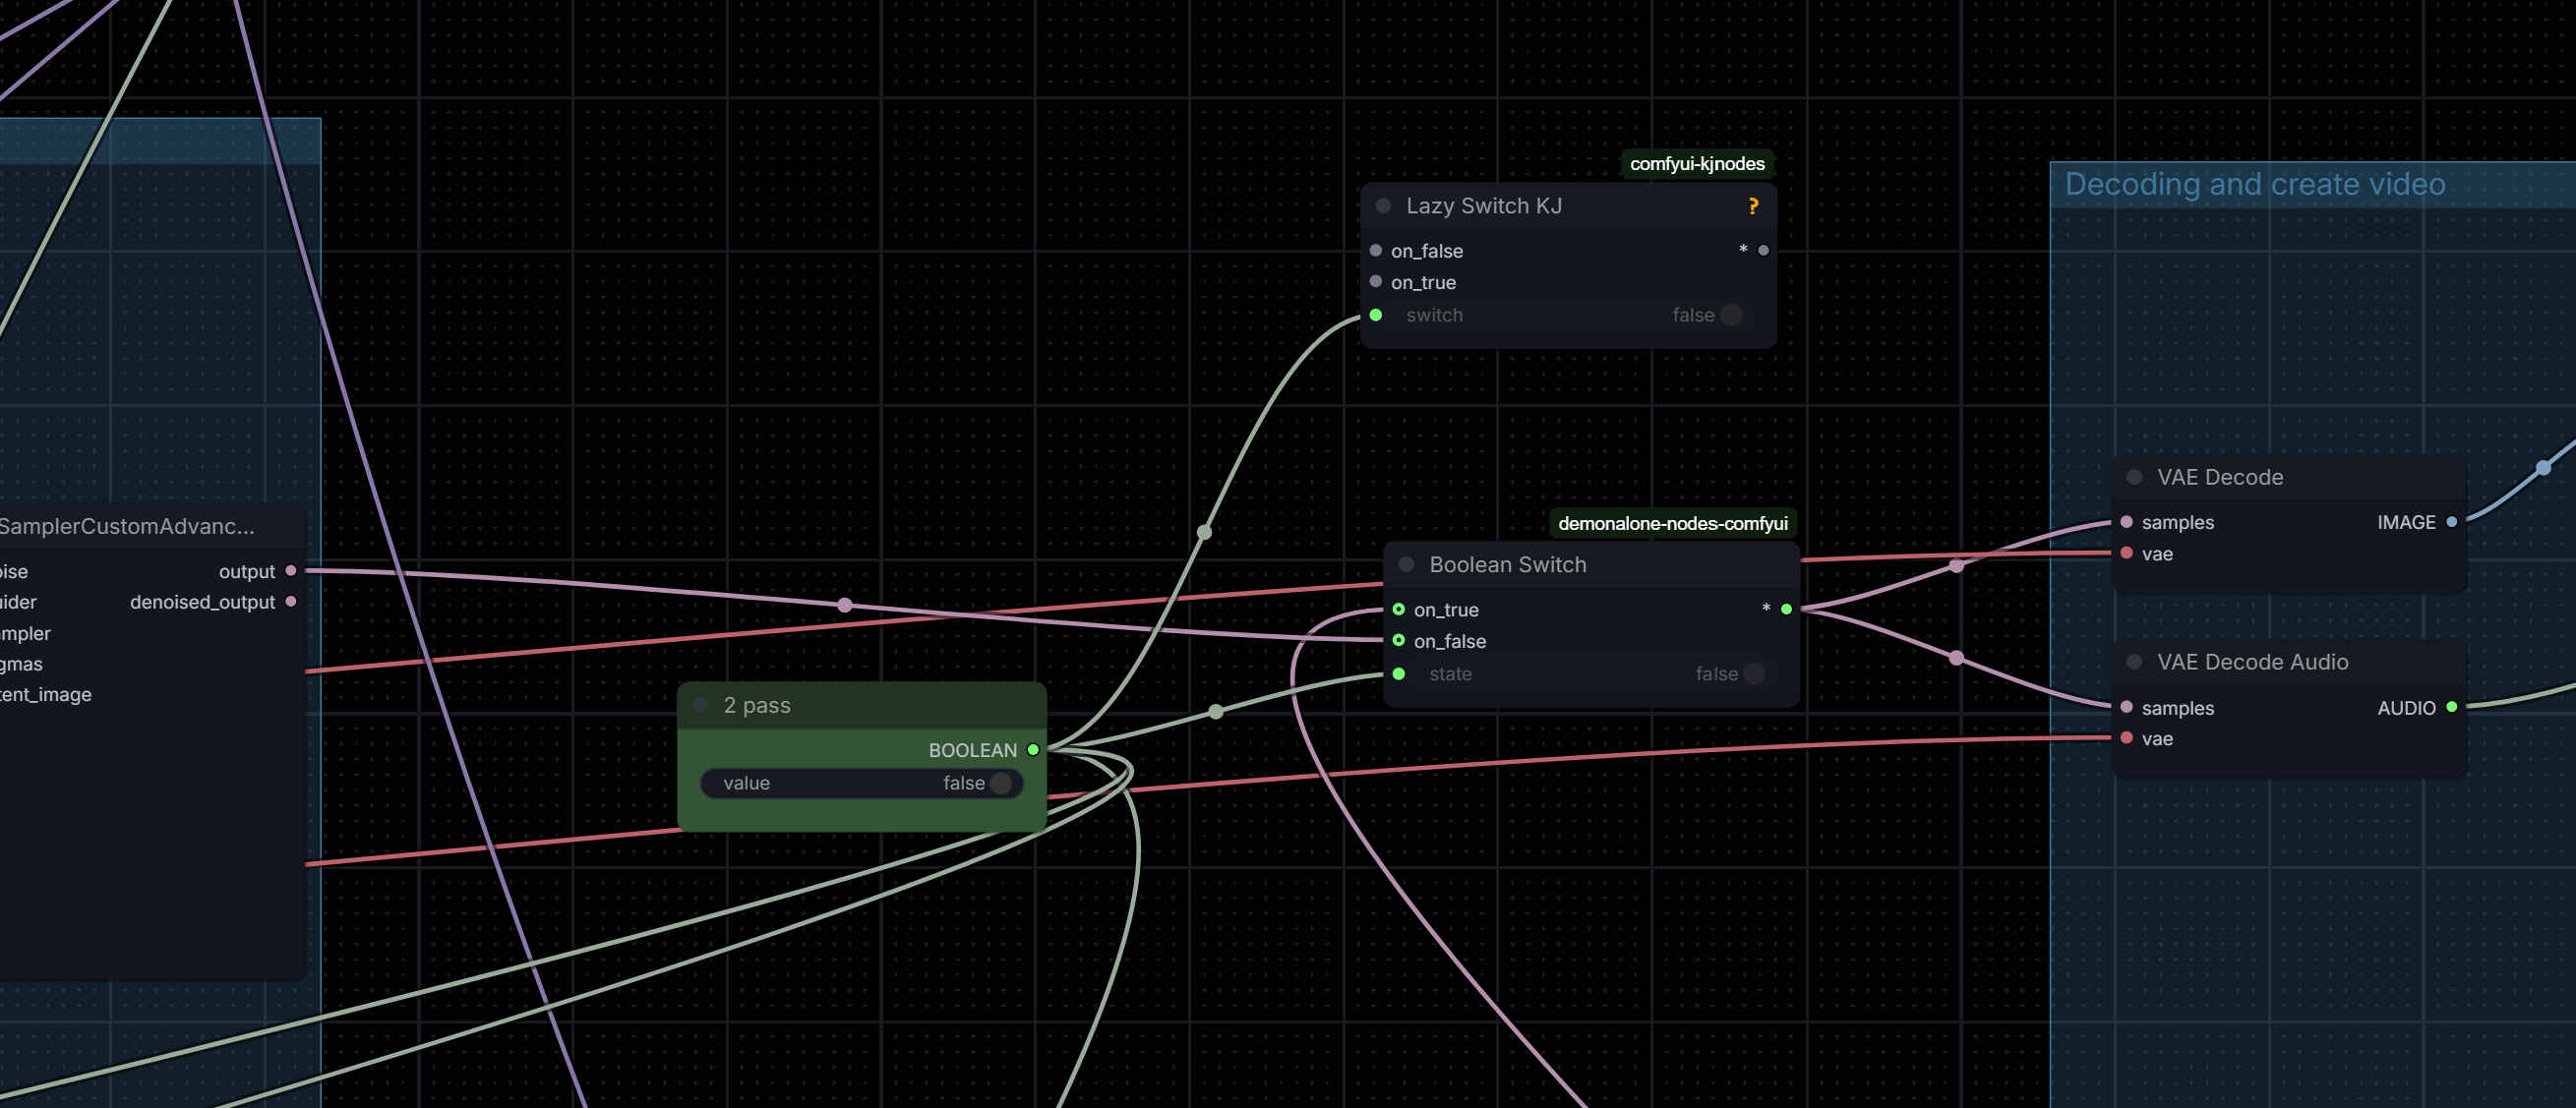The width and height of the screenshot is (2576, 1108).
Task: Collapse the Boolean Switch node
Action: (x=1407, y=565)
